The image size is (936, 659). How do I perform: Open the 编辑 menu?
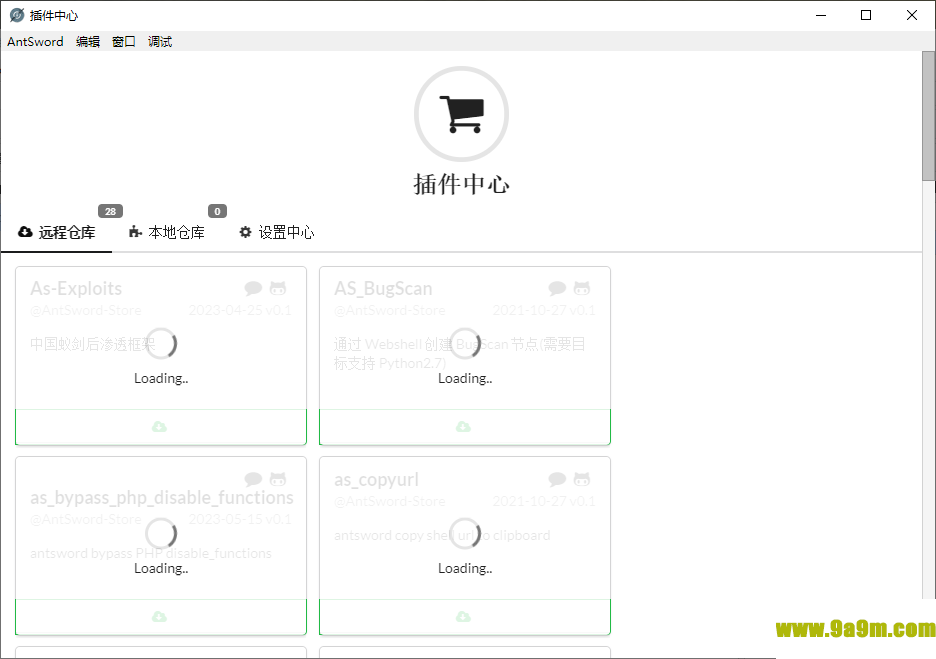88,42
